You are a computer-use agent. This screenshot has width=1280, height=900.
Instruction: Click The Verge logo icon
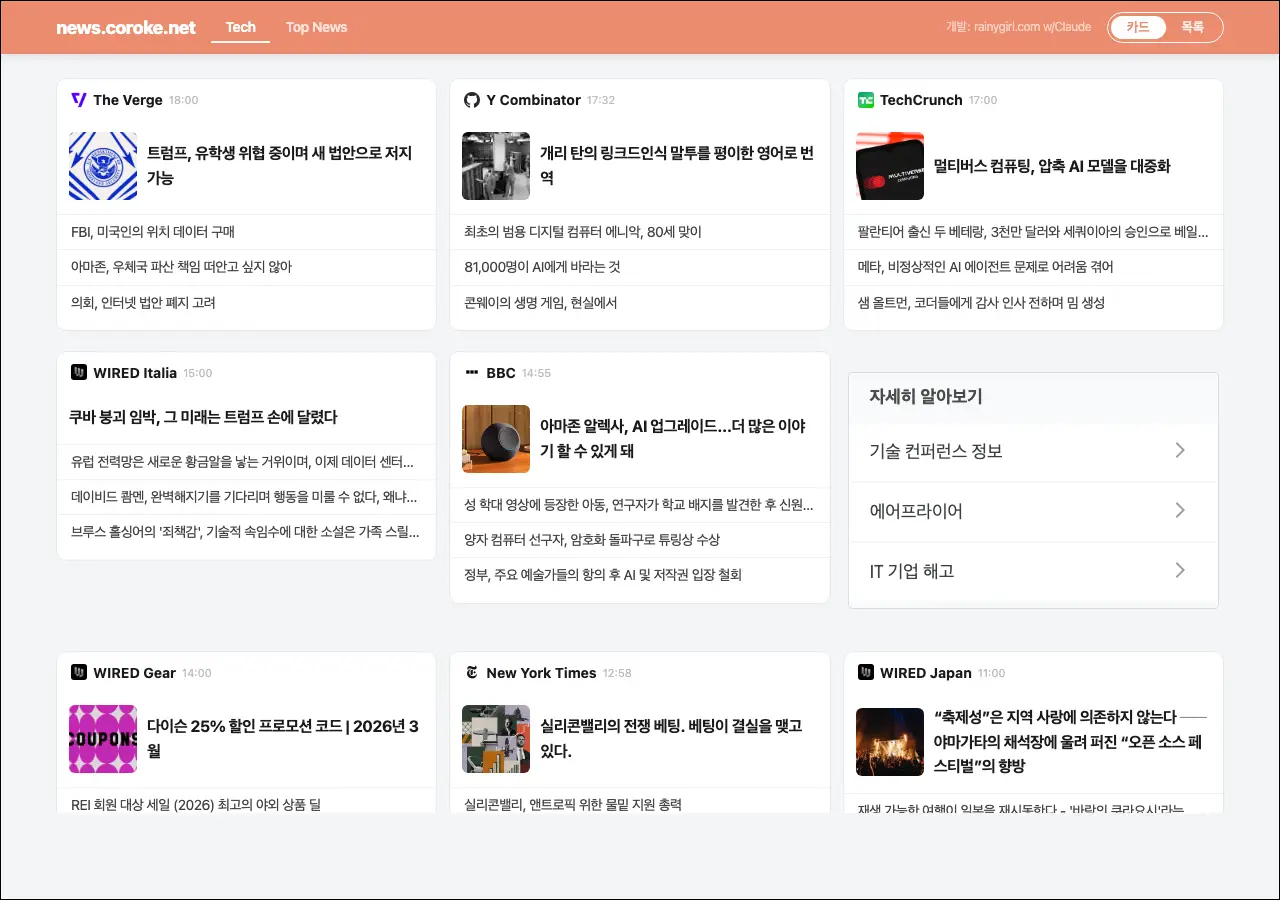(79, 100)
